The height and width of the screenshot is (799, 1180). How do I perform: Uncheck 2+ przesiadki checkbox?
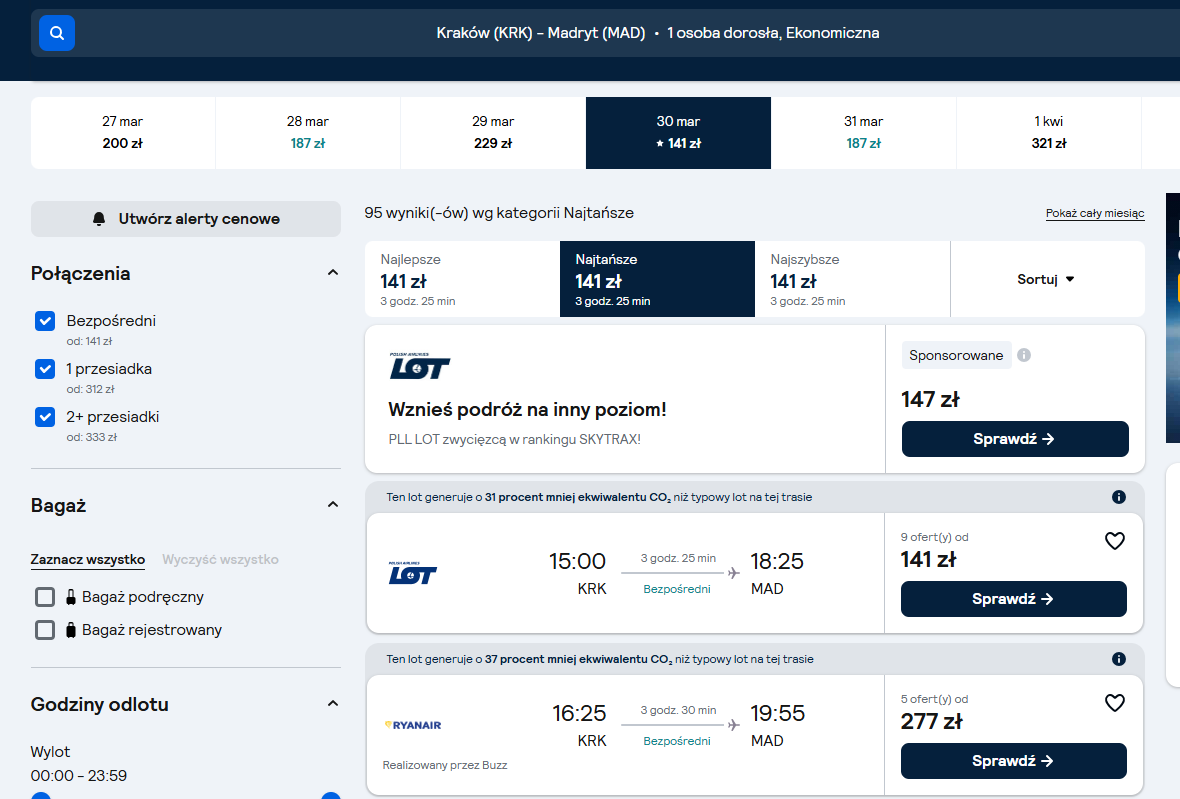click(x=45, y=417)
